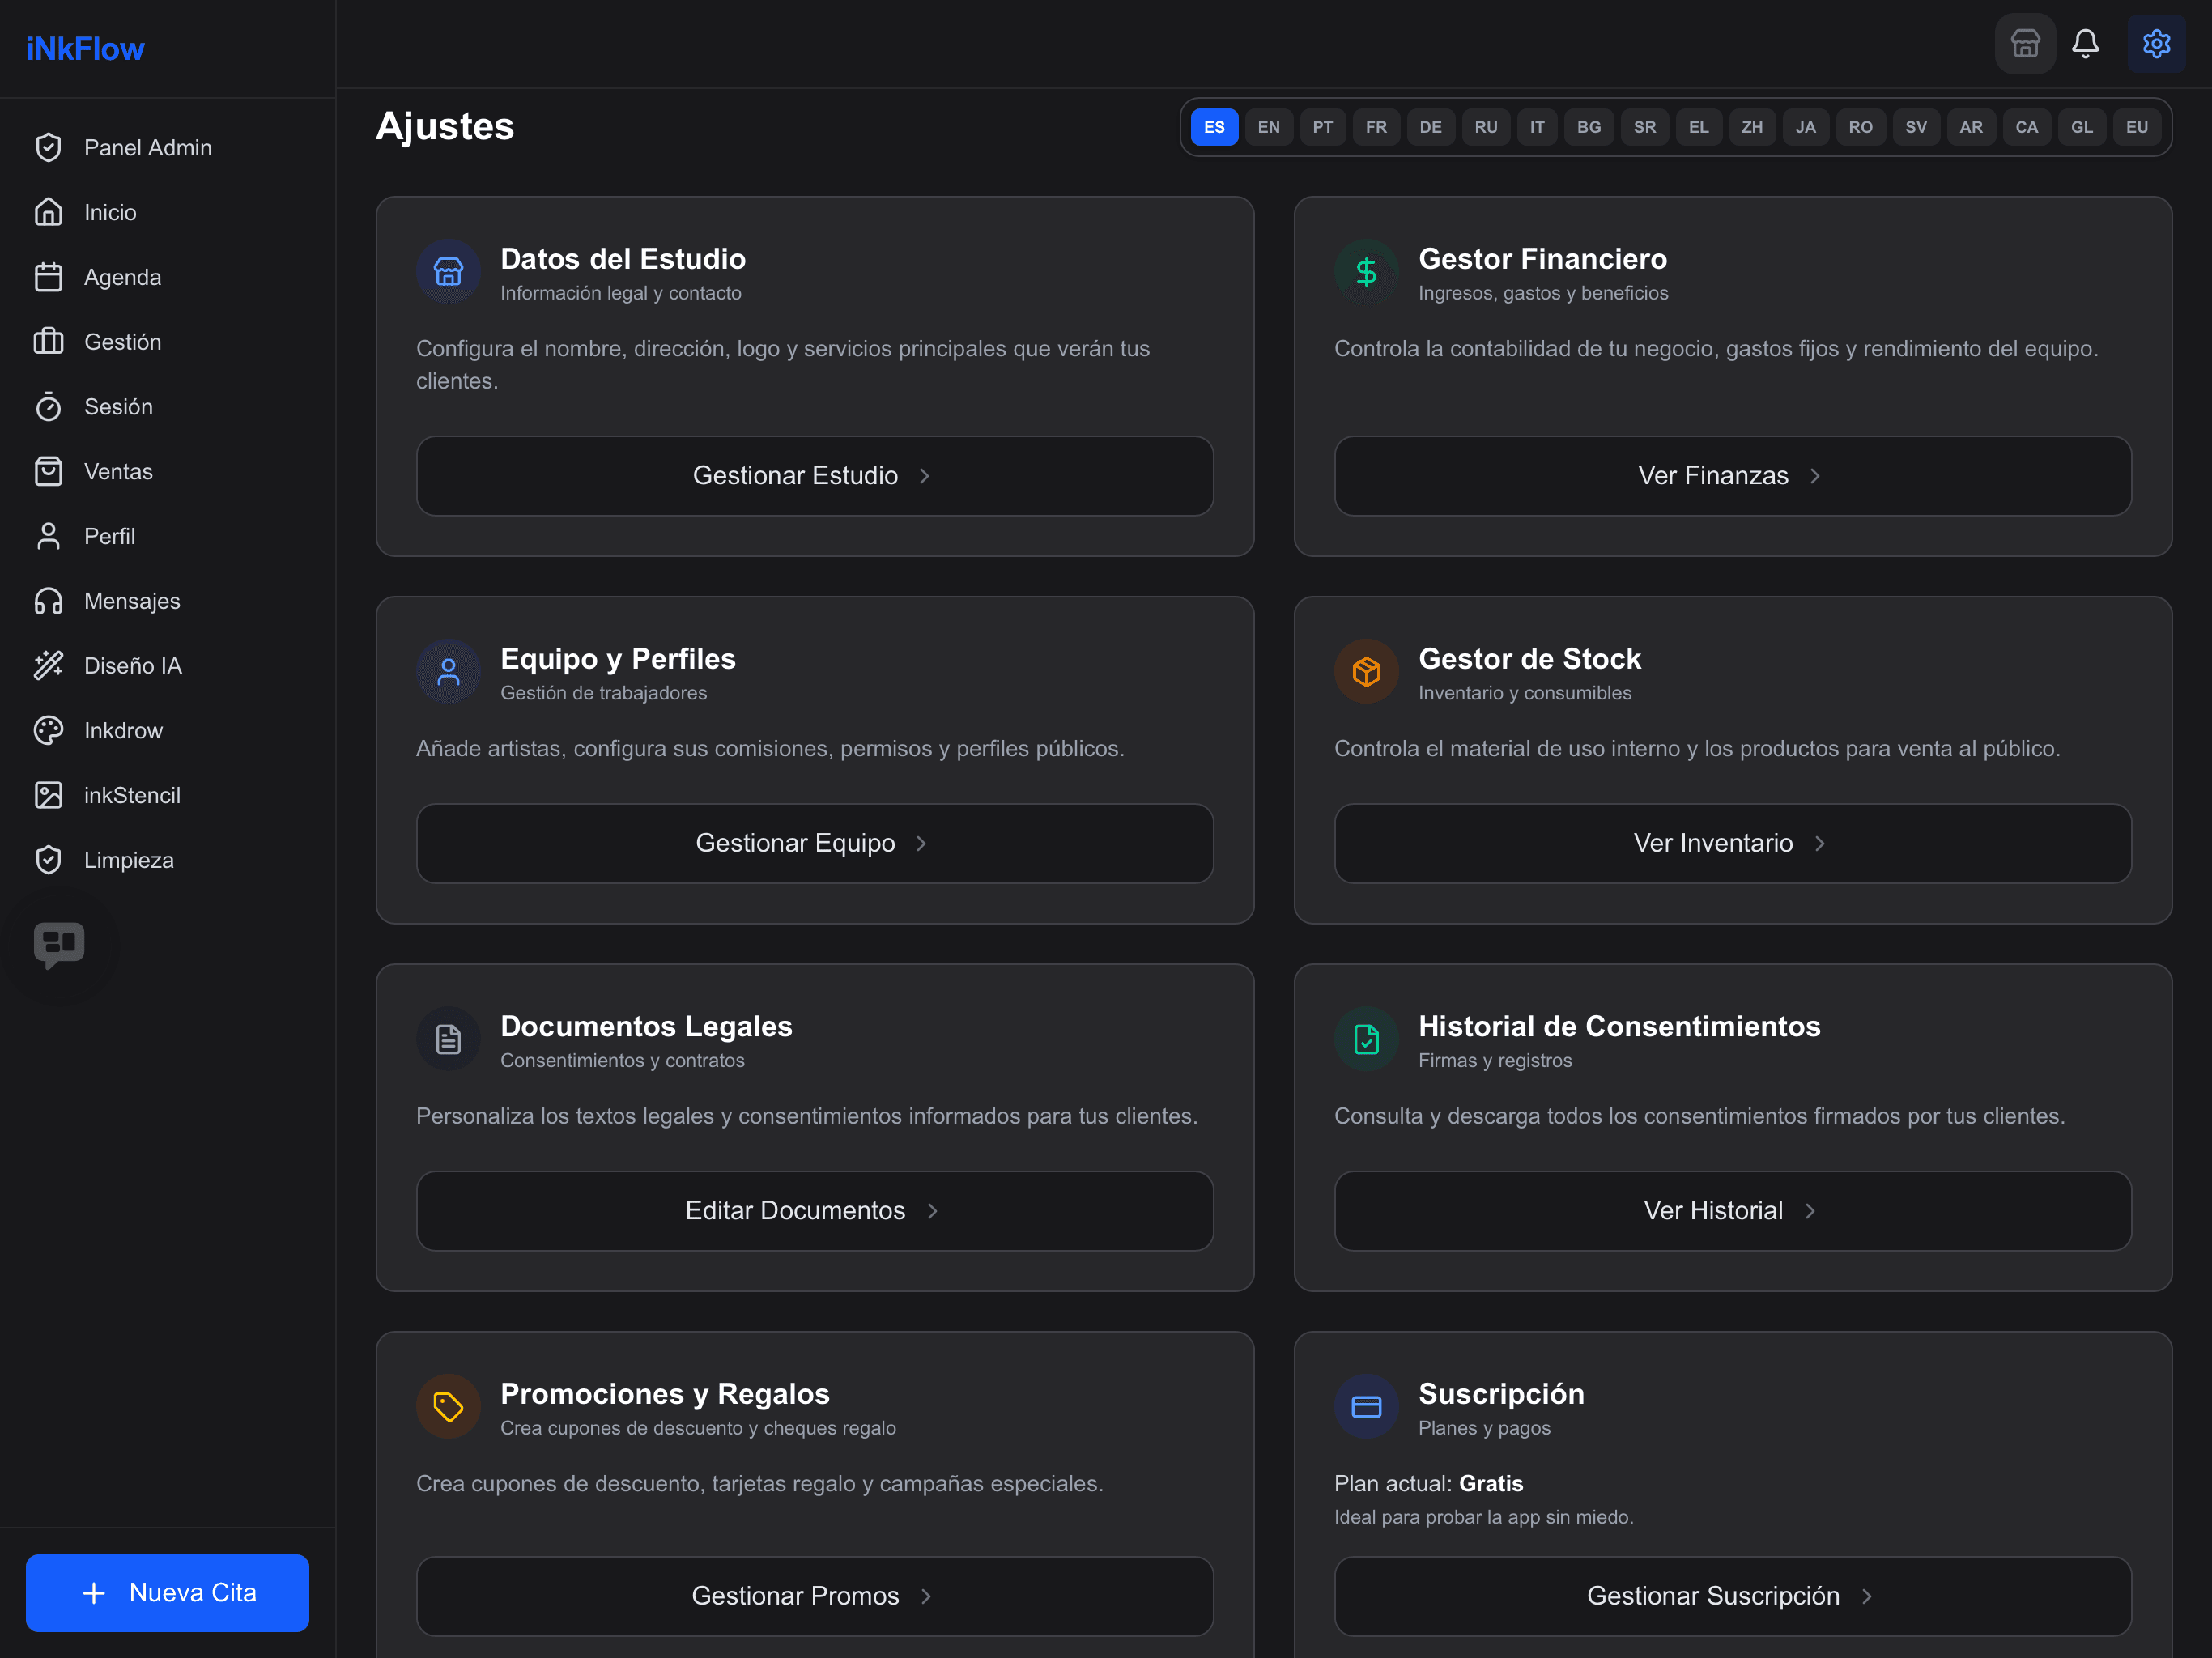Click the Editar Documentos button
This screenshot has height=1658, width=2212.
click(x=814, y=1211)
